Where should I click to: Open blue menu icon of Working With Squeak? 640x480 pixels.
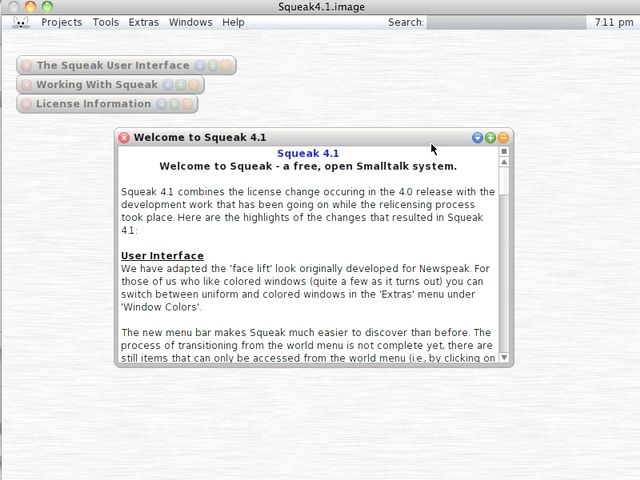click(x=168, y=84)
